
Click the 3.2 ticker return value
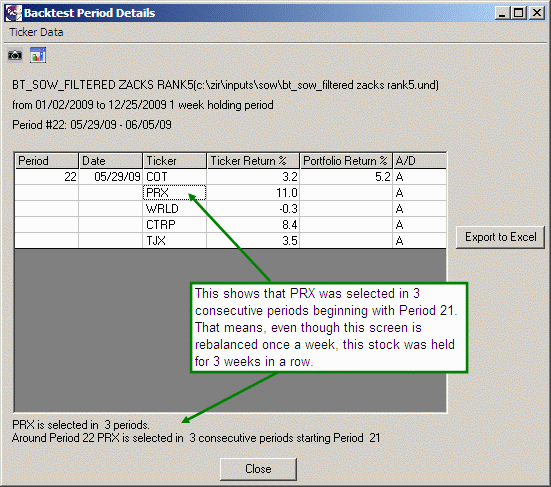(x=253, y=177)
